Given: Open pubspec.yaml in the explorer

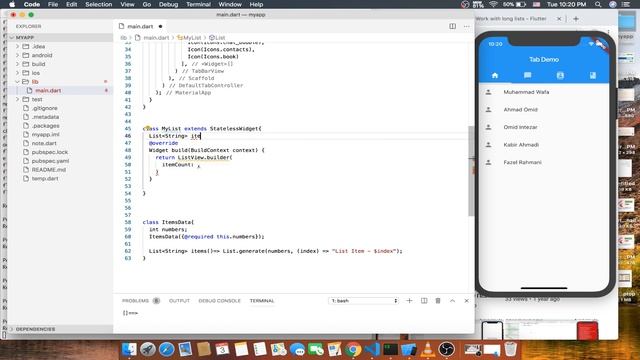Looking at the screenshot, I should pyautogui.click(x=50, y=161).
